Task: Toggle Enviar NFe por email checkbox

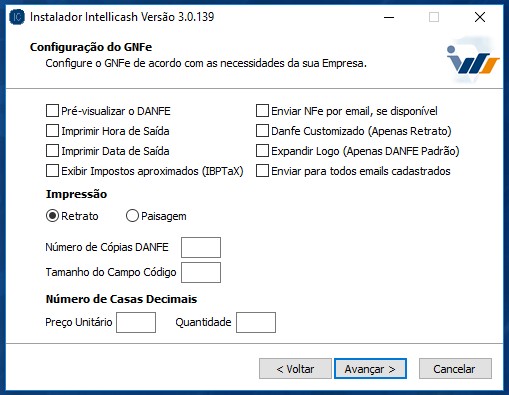Action: coord(262,111)
